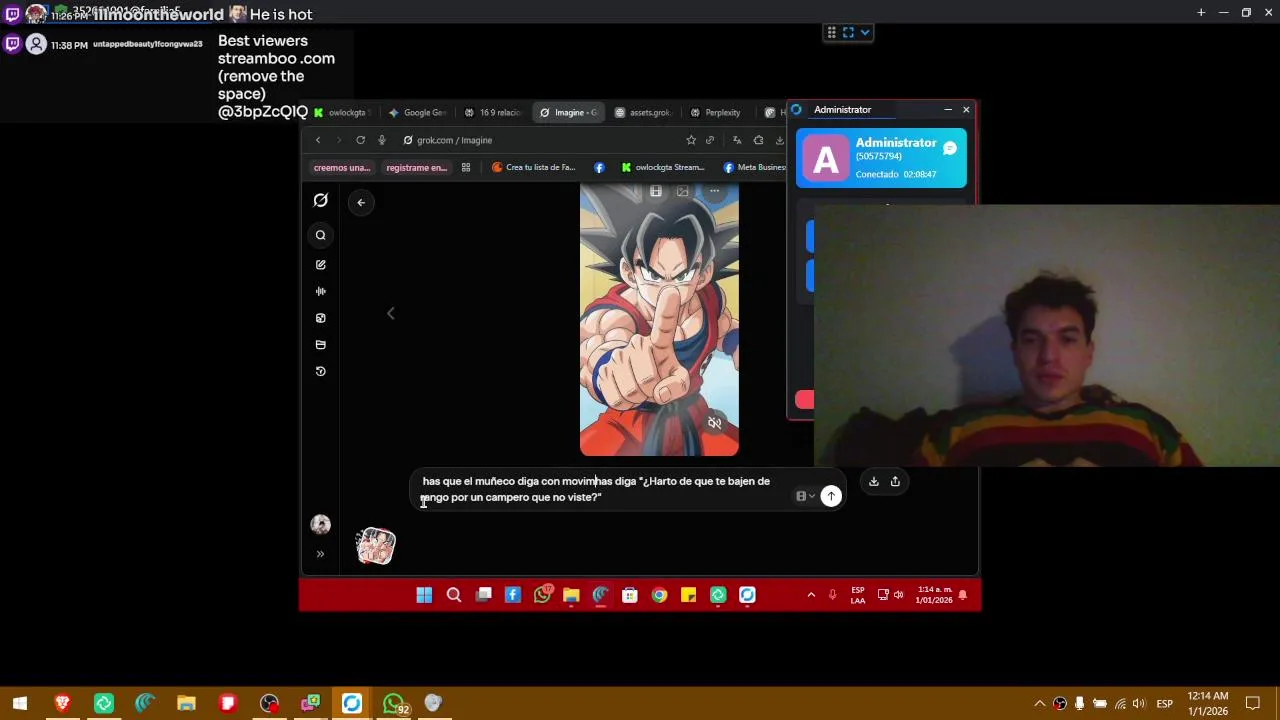The height and width of the screenshot is (720, 1280).
Task: Open the Imagine icon in Grok sidebar
Action: tap(320, 318)
